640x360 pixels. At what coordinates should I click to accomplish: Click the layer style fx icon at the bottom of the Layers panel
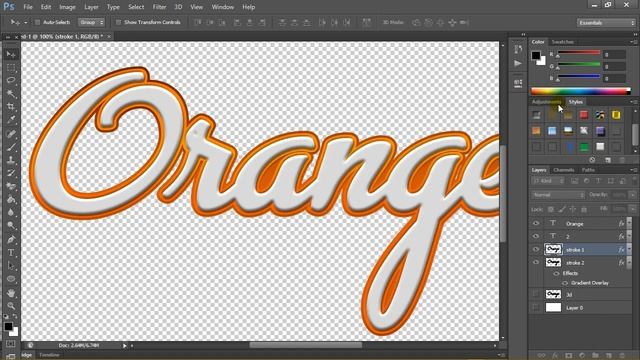tap(555, 356)
